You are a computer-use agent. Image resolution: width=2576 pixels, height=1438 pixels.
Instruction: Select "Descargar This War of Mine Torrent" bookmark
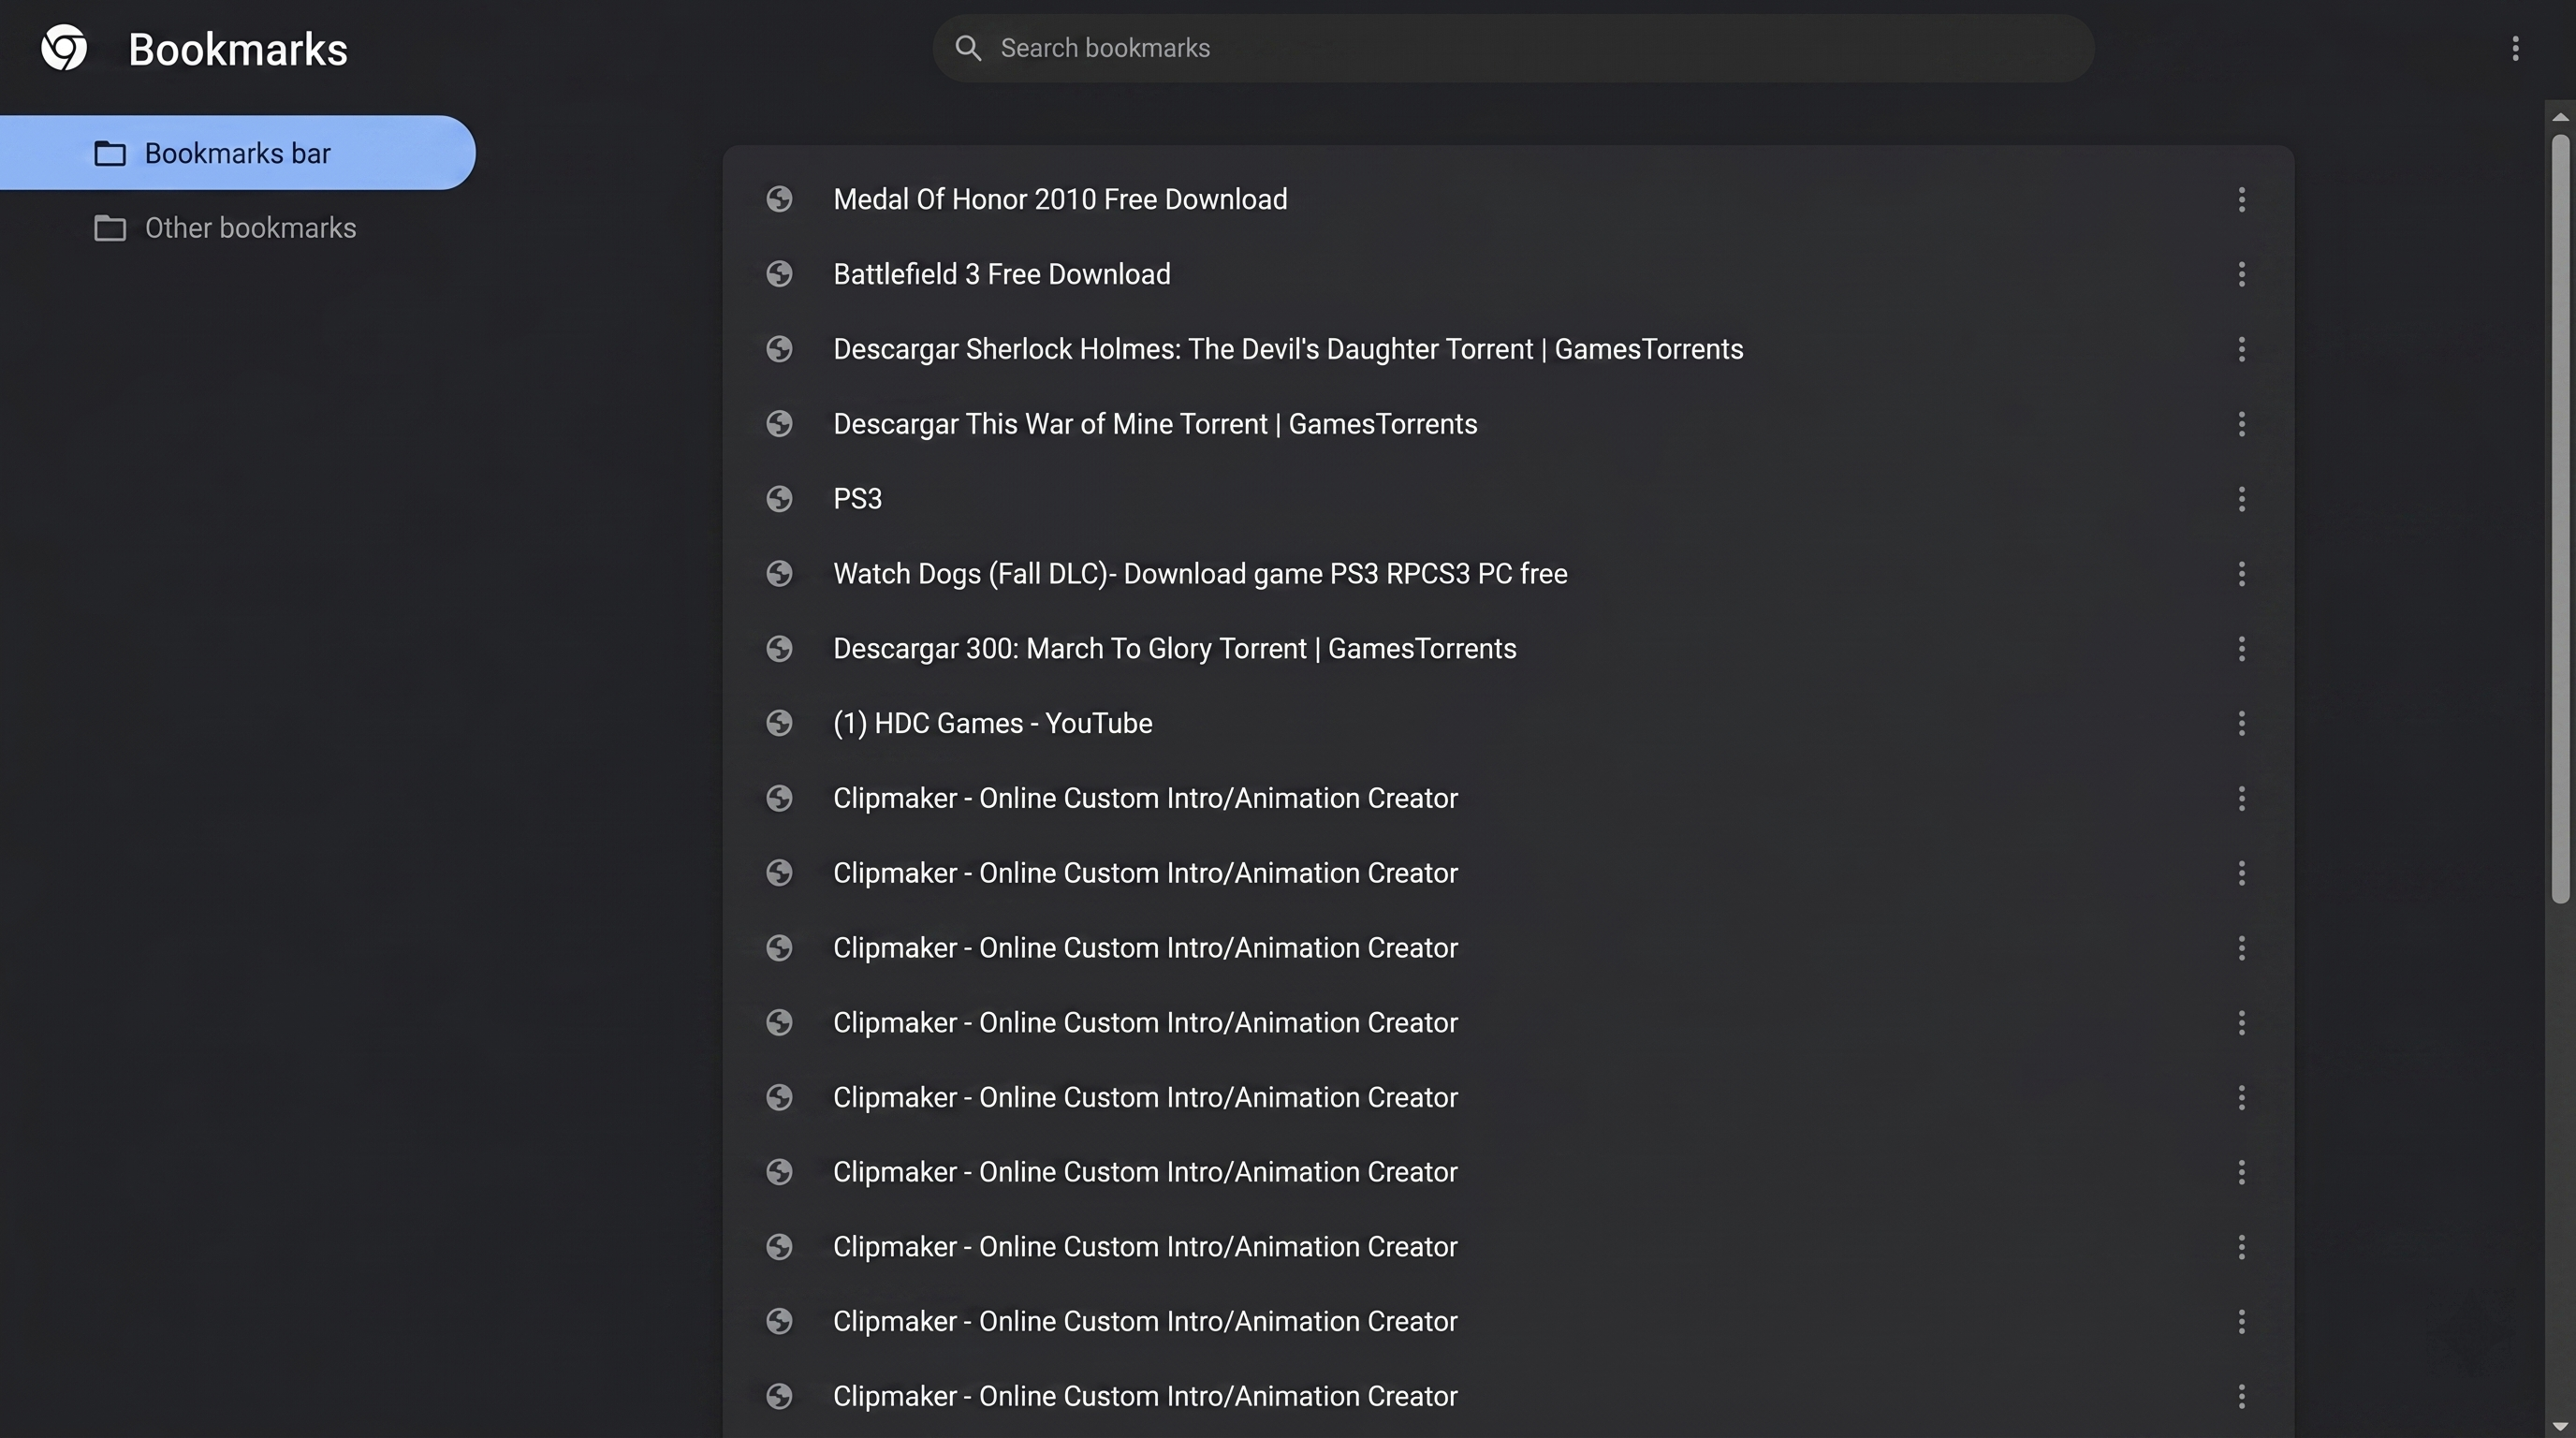point(1155,424)
